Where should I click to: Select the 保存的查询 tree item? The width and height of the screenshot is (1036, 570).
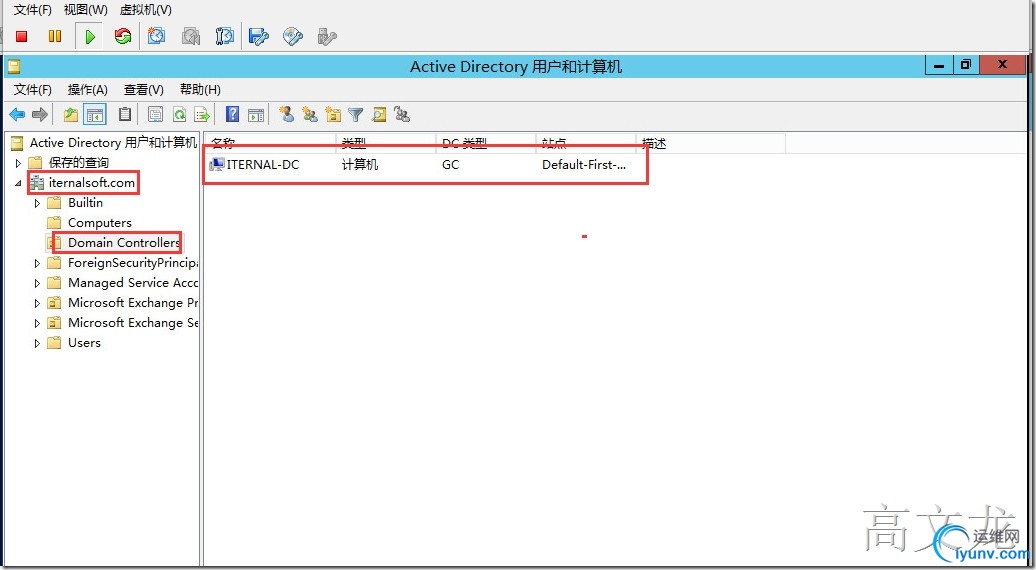pyautogui.click(x=79, y=162)
